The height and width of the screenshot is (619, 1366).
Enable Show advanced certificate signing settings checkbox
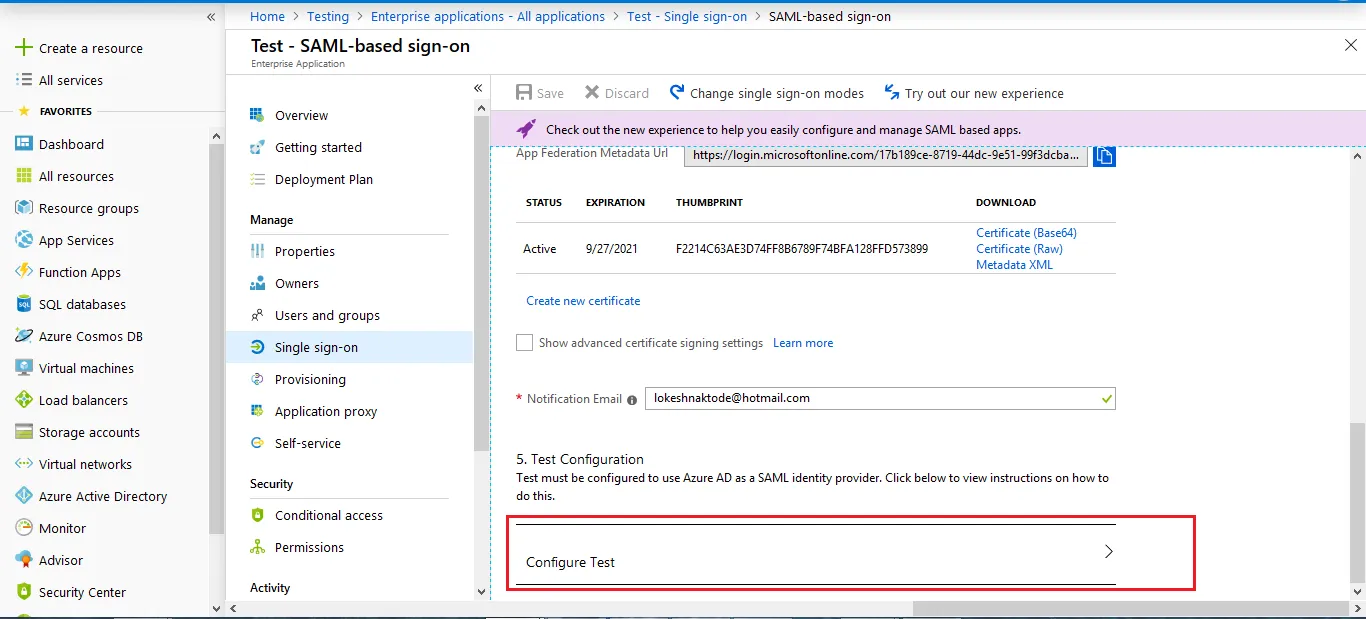point(524,343)
